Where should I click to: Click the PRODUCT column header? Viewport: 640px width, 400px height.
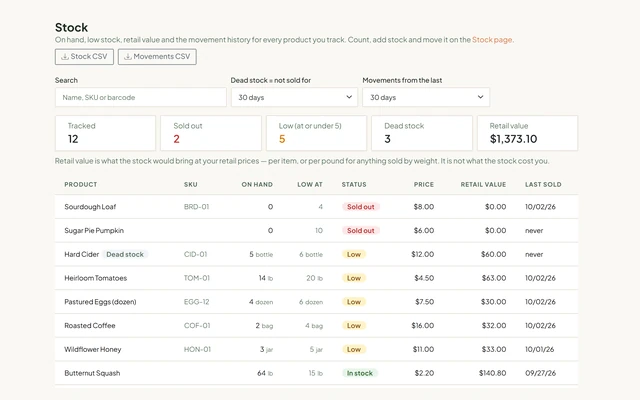click(81, 184)
